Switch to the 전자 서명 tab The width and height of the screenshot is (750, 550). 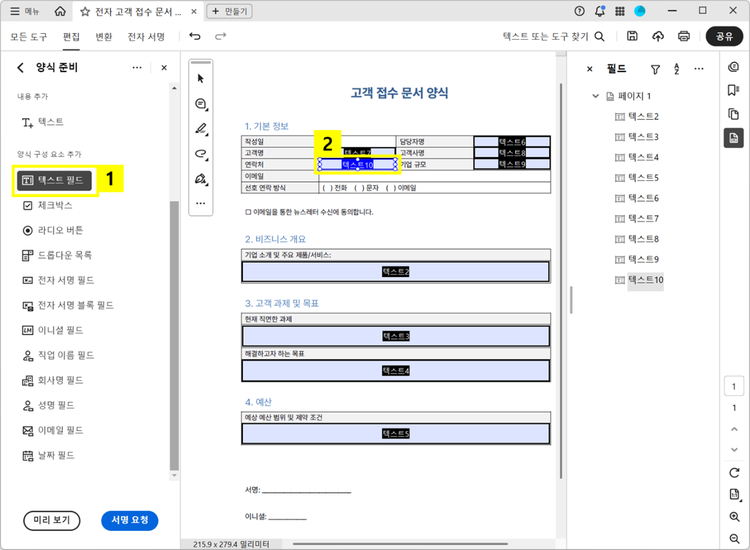pos(146,37)
